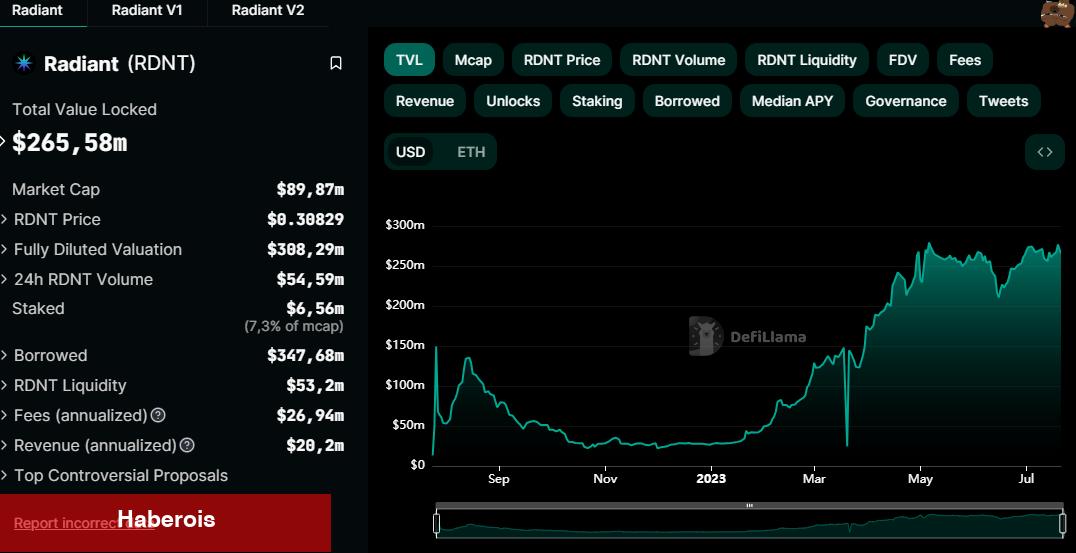Toggle FDV chart metric

903,60
